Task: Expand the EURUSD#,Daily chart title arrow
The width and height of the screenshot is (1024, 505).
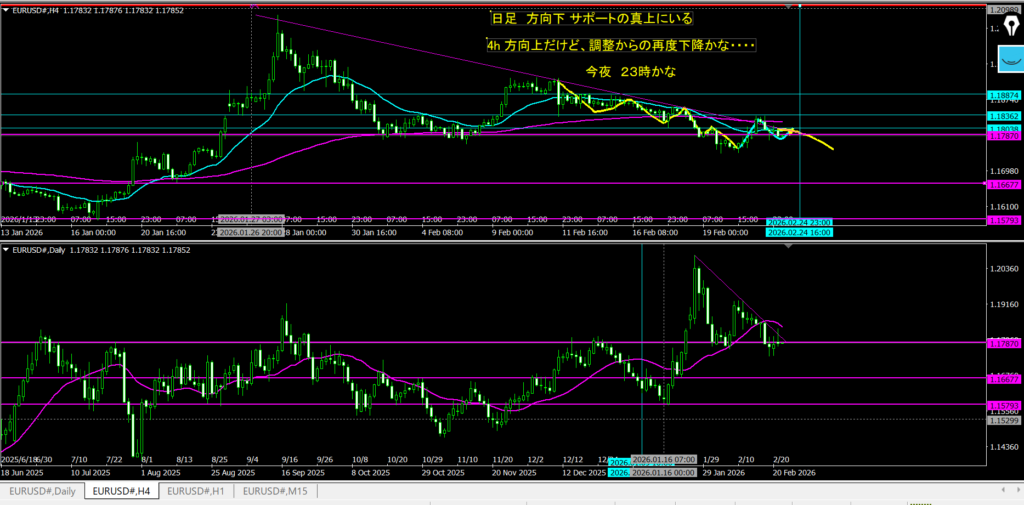Action: point(4,248)
